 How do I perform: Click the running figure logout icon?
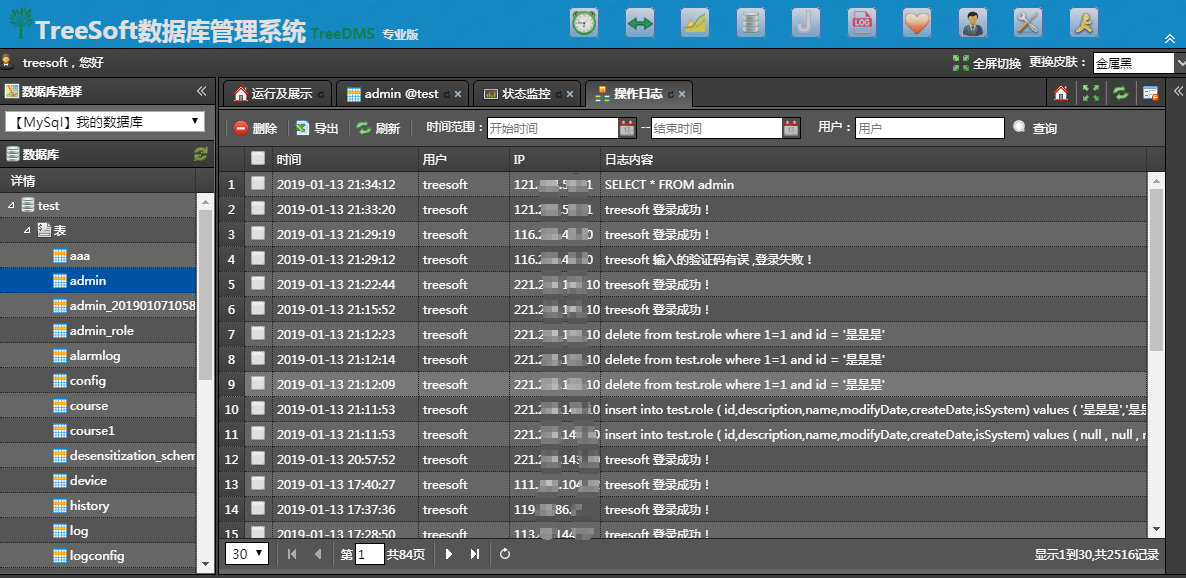tap(1084, 23)
